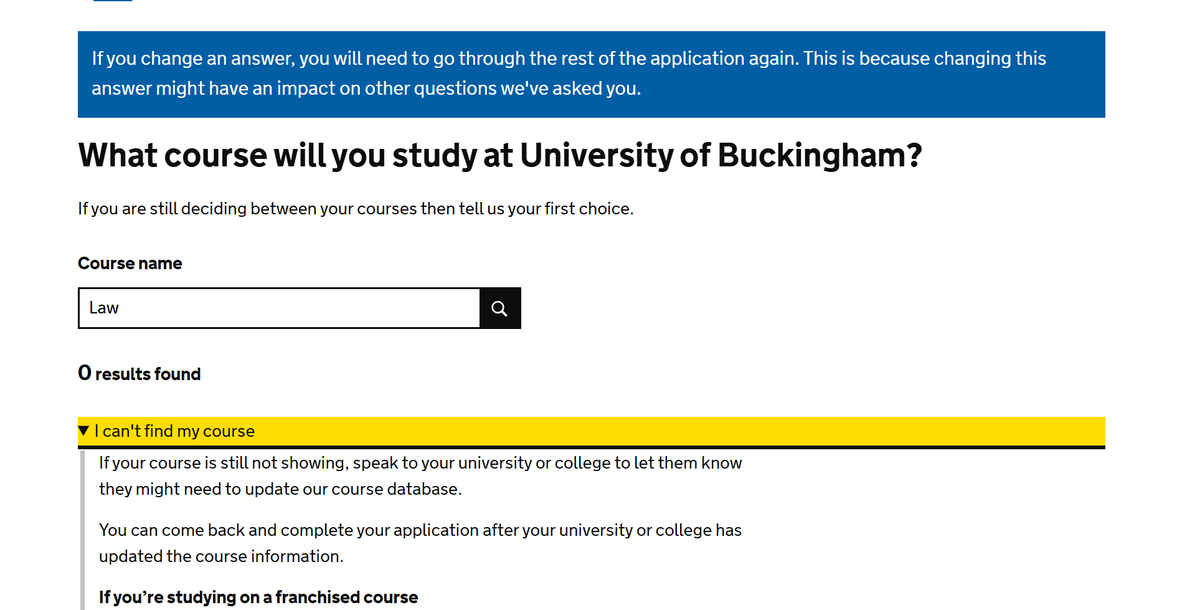This screenshot has height=610, width=1200.
Task: Click the "course is still not showing" paragraph
Action: (420, 476)
